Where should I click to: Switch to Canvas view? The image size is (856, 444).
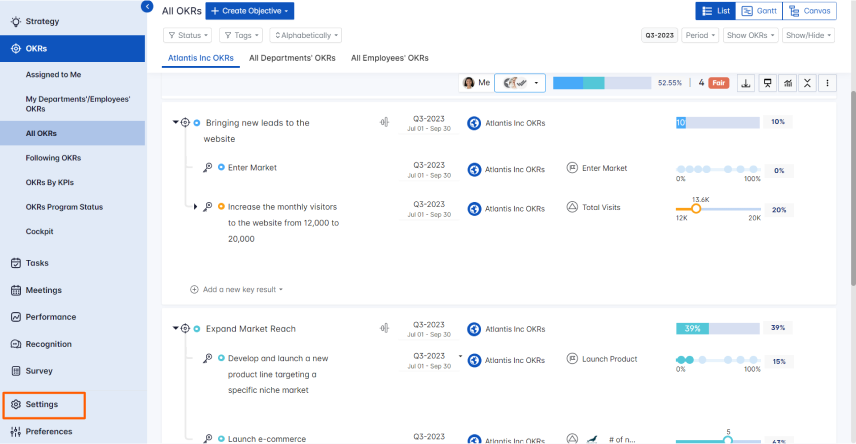810,11
